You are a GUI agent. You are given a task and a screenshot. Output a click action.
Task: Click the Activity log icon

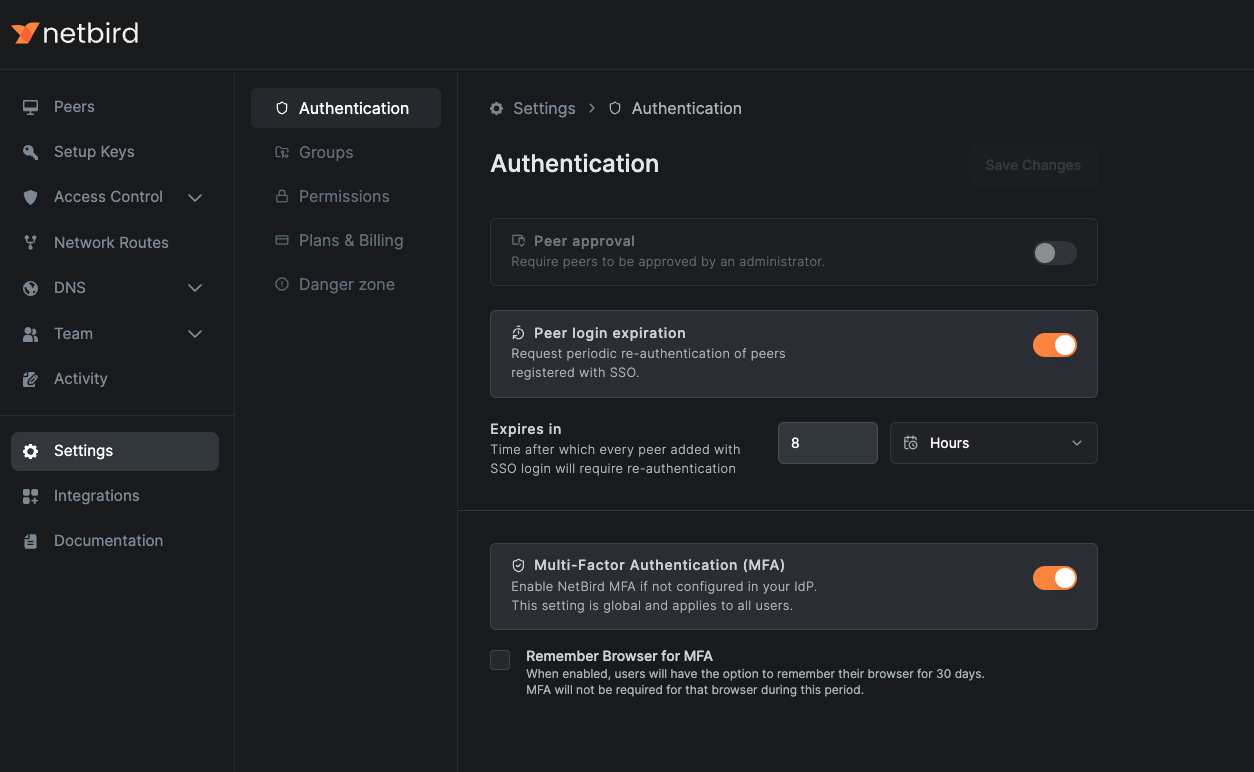point(31,379)
